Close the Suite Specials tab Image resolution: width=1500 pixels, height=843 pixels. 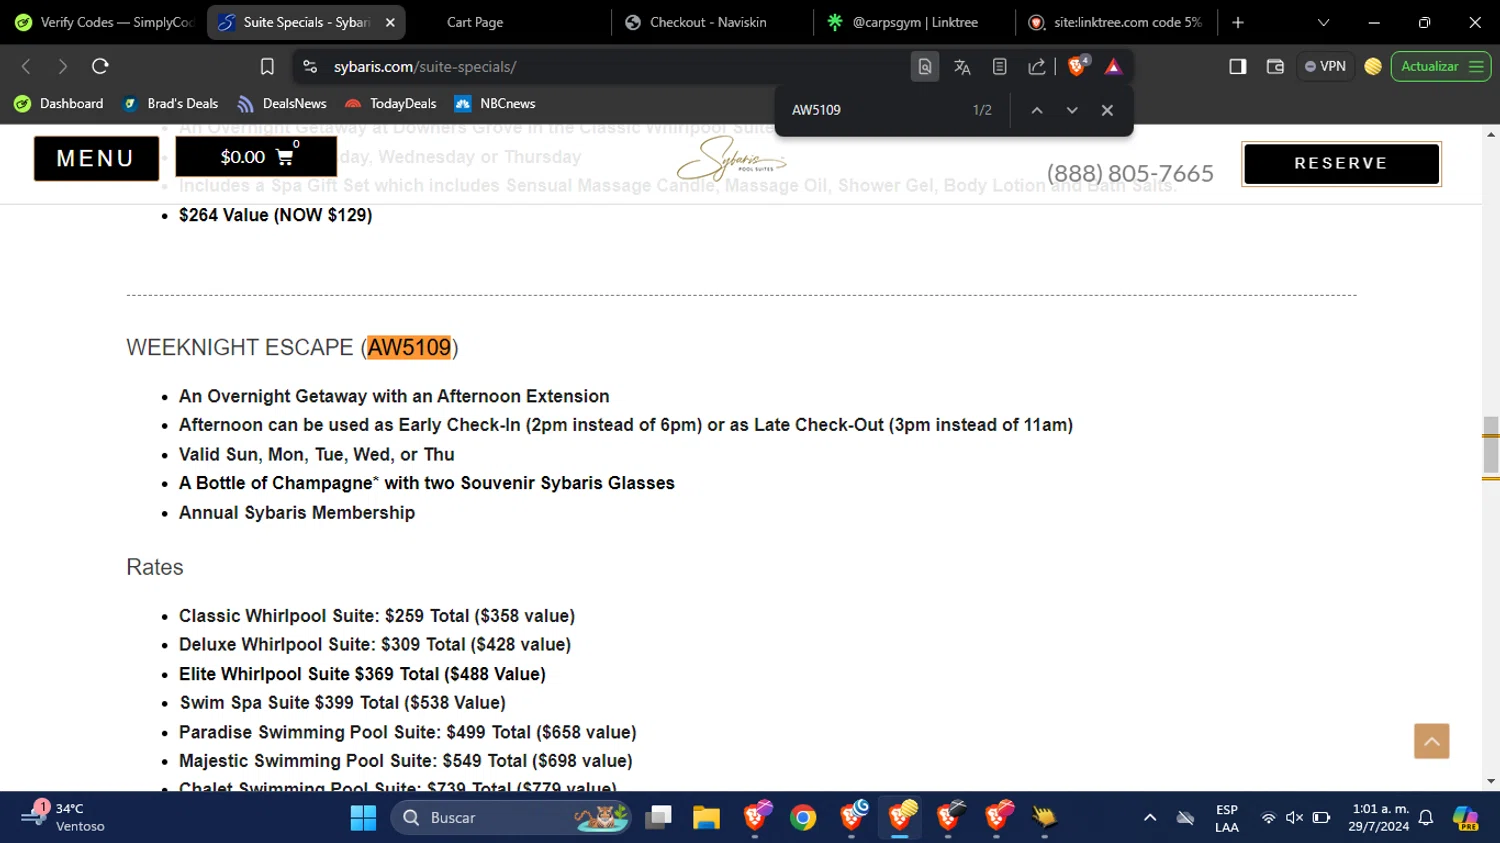click(390, 22)
